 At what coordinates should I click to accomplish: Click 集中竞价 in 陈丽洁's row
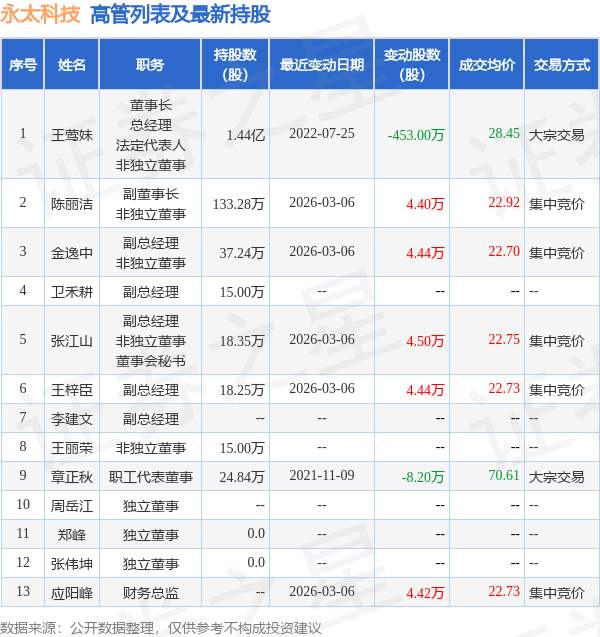click(557, 204)
